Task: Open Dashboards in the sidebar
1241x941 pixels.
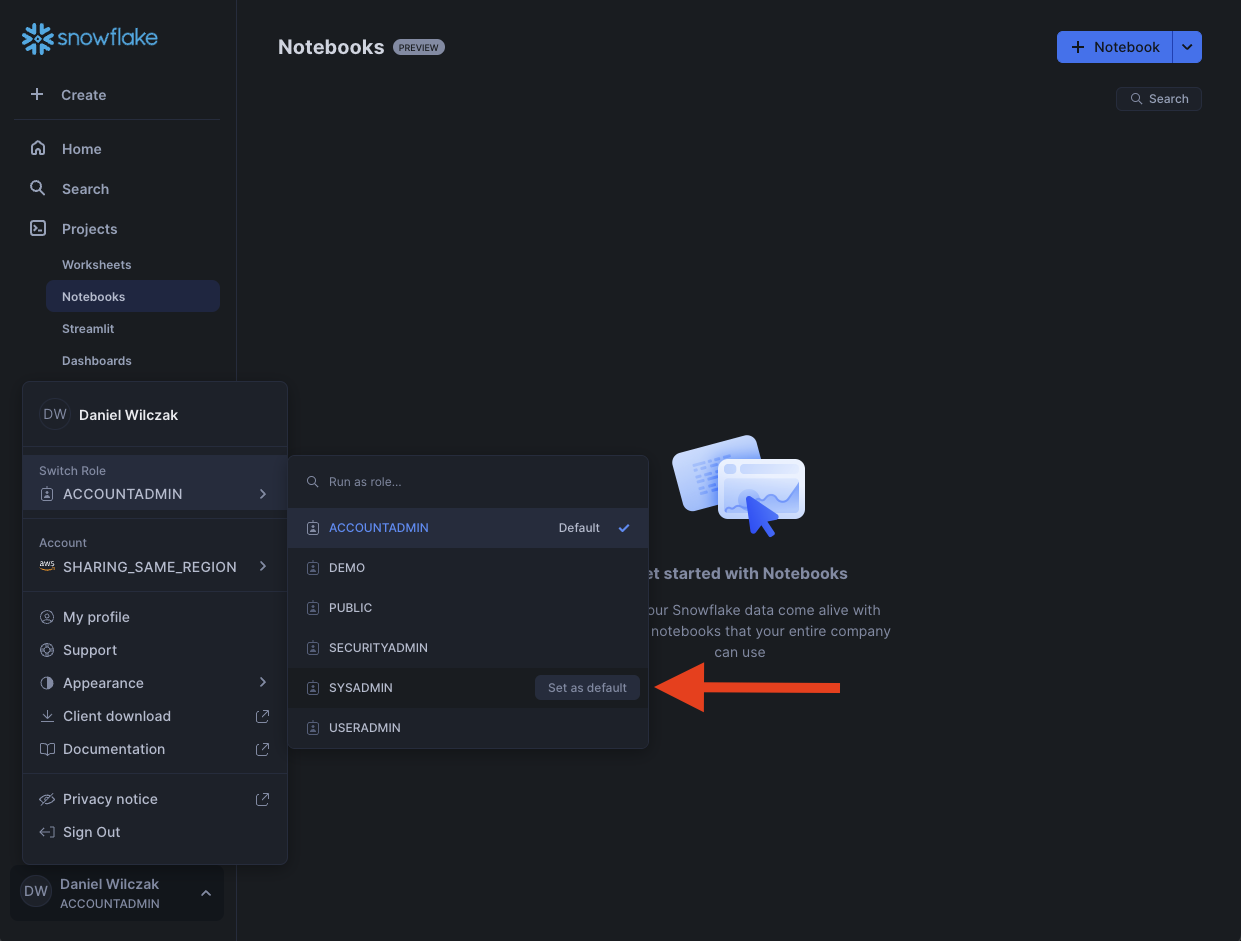Action: click(97, 361)
